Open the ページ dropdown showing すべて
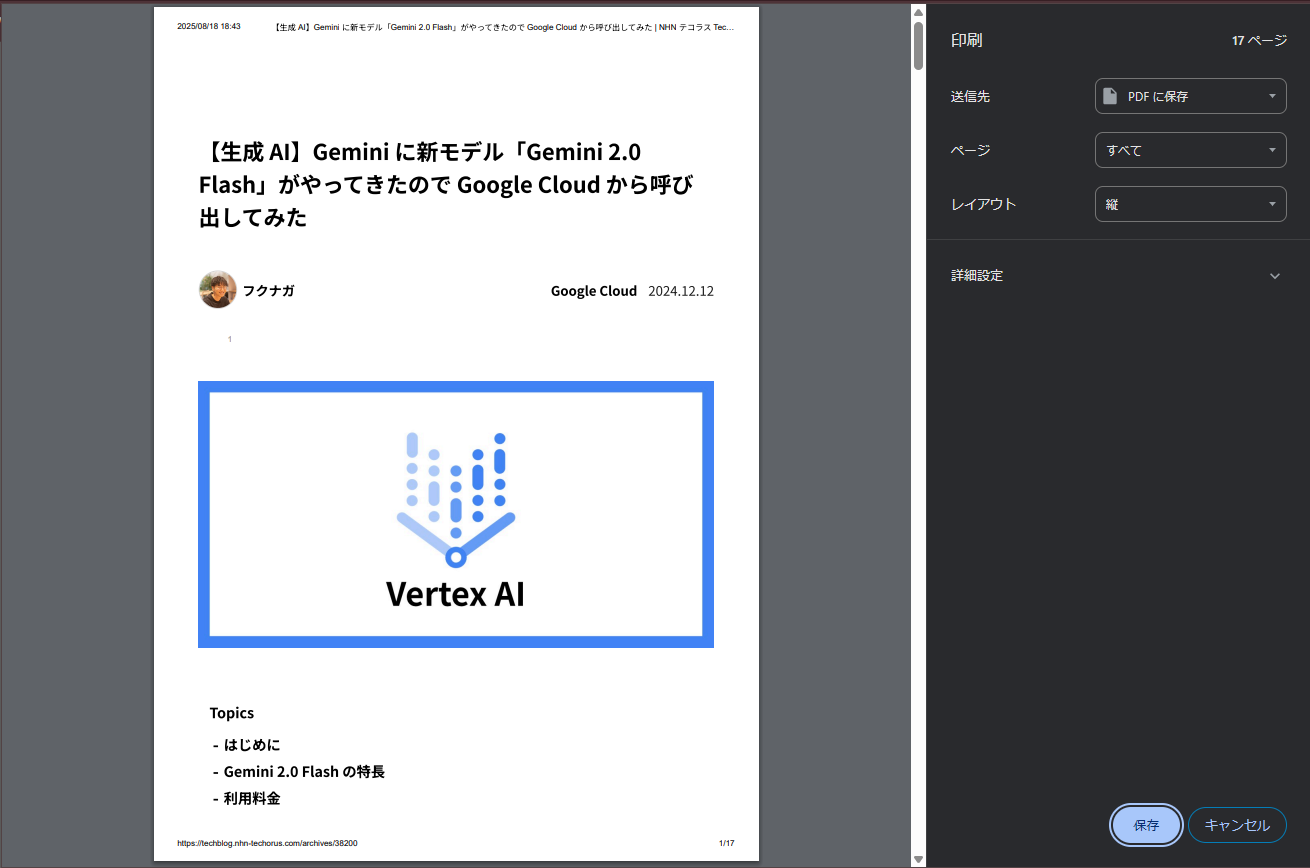This screenshot has height=868, width=1310. (1190, 150)
